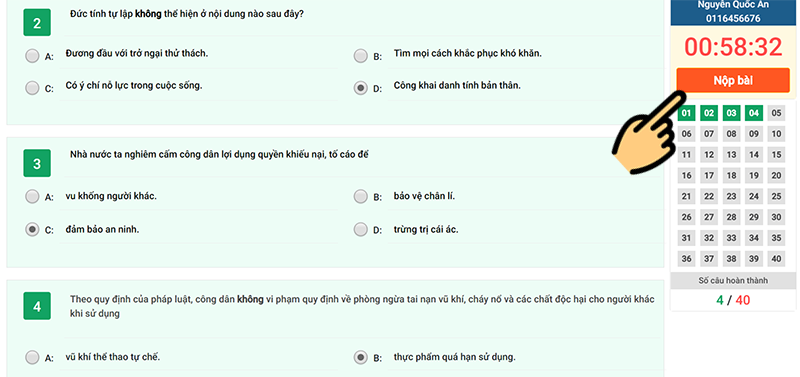The width and height of the screenshot is (800, 377).
Task: Navigate to question 18
Action: click(x=732, y=175)
